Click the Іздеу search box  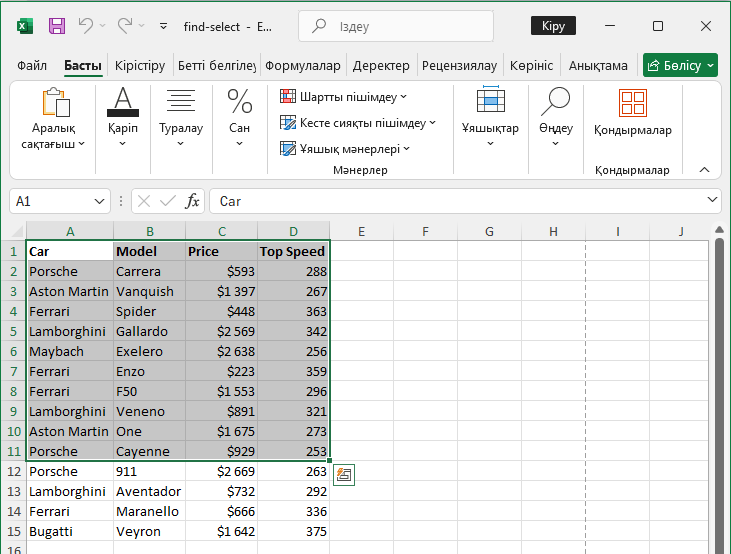[396, 26]
